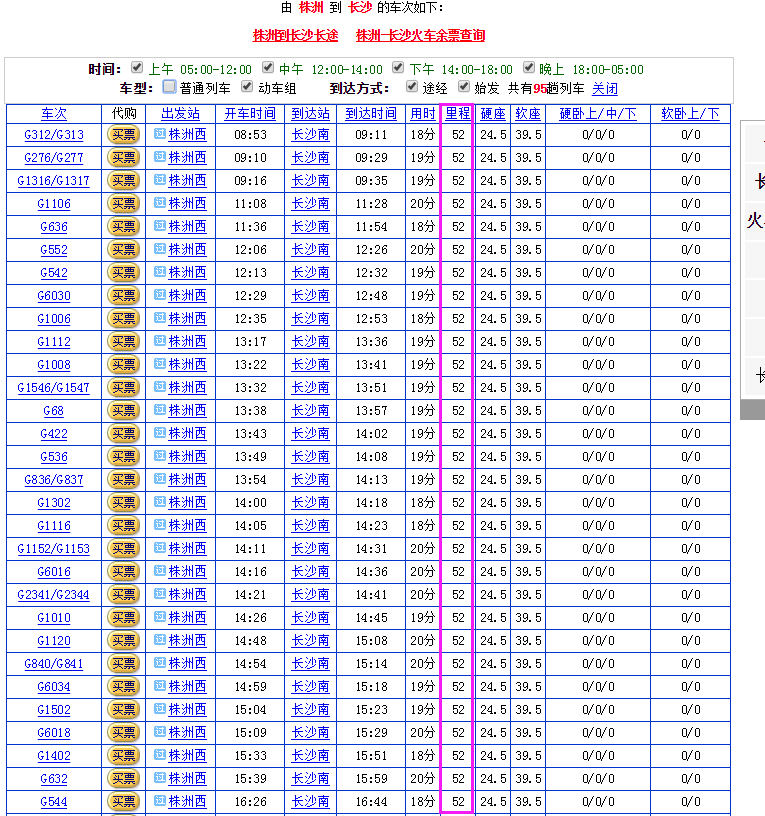This screenshot has width=765, height=816.
Task: Sort by the 里程 column header
Action: pos(458,113)
